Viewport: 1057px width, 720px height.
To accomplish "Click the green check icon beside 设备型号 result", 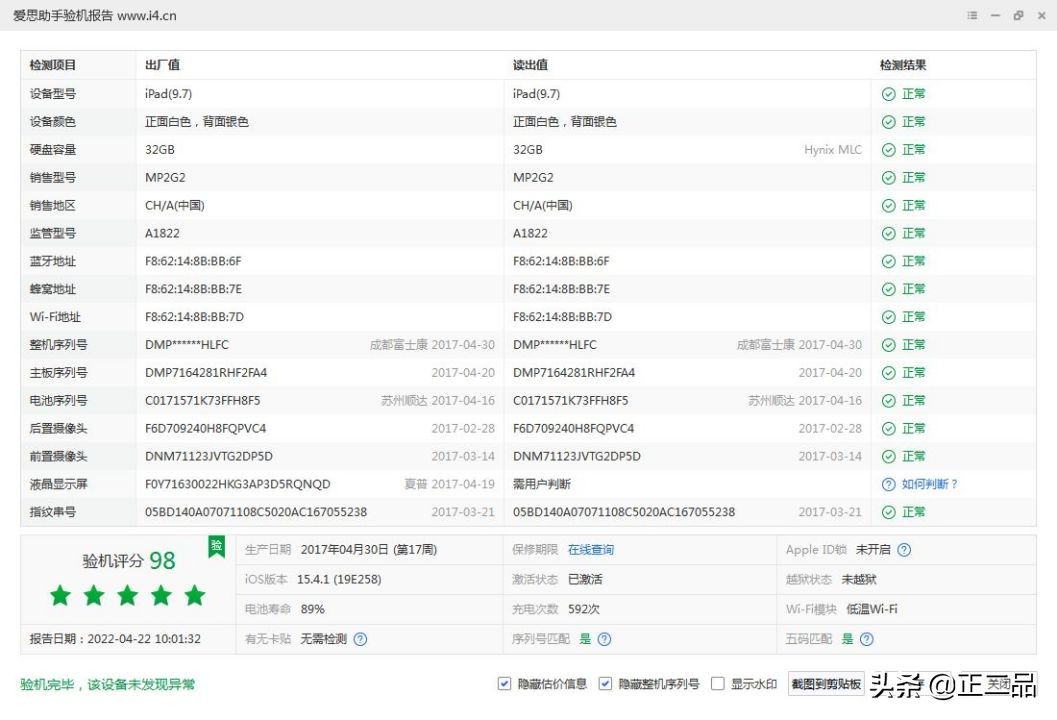I will 889,94.
